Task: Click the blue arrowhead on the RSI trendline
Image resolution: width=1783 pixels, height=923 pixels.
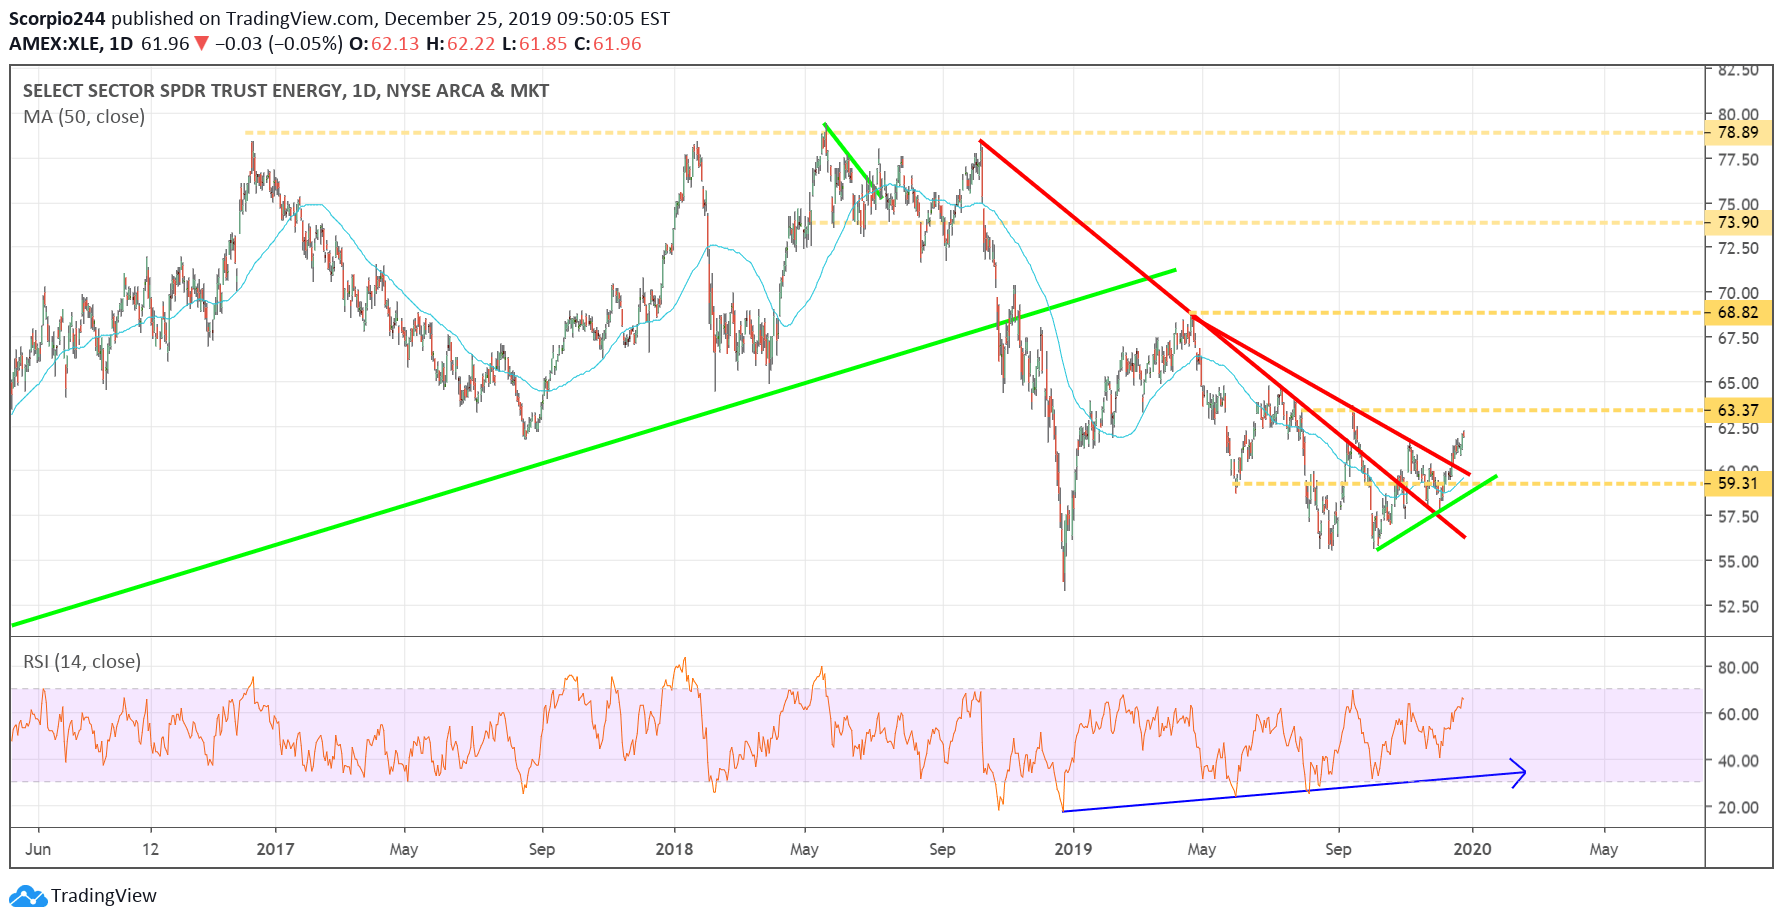Action: (1519, 772)
